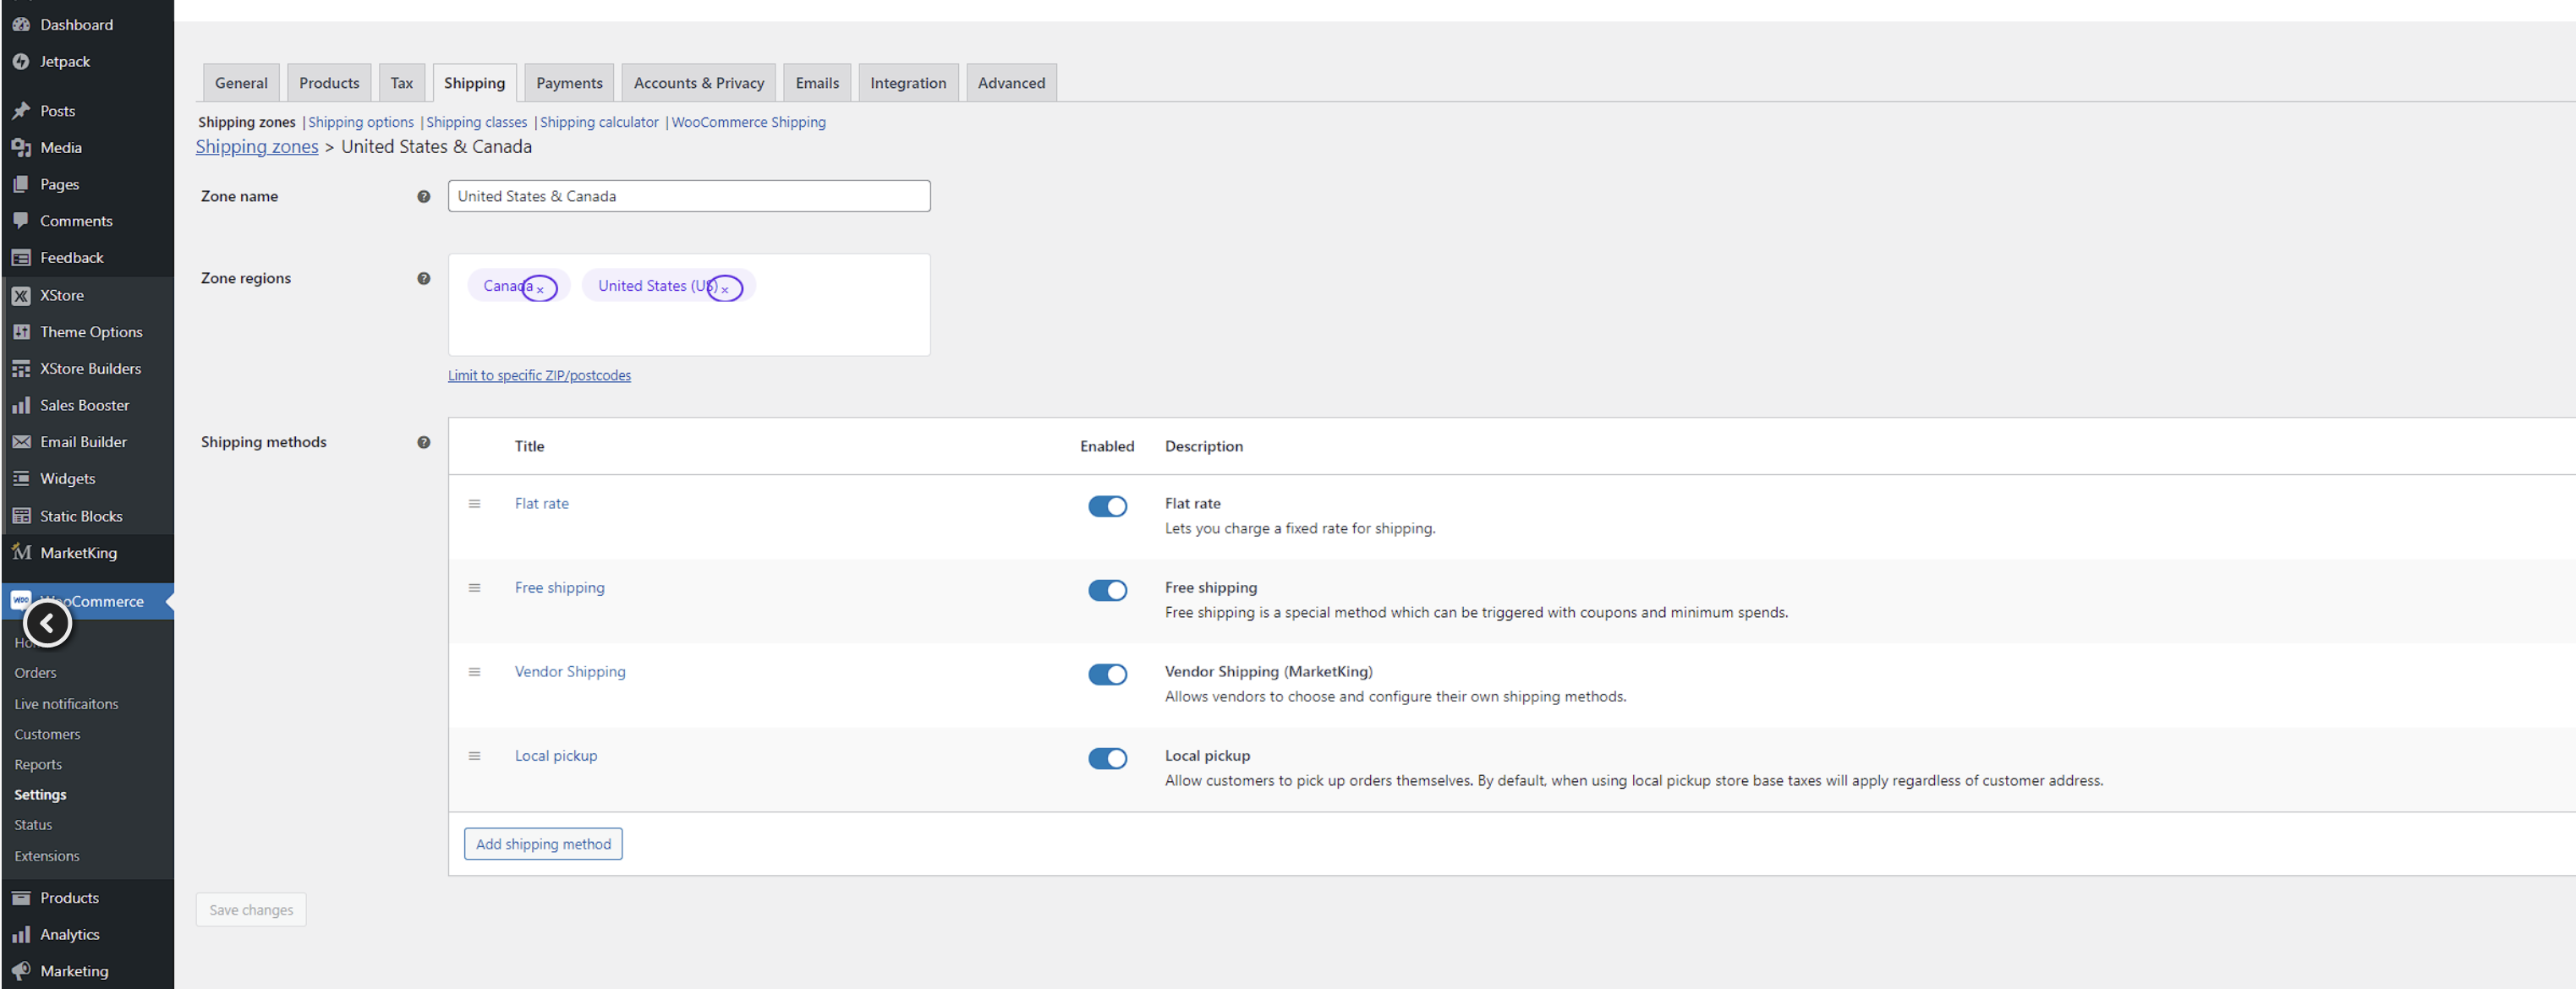Remove United States (US) region tag
The image size is (2576, 989).
pos(725,289)
